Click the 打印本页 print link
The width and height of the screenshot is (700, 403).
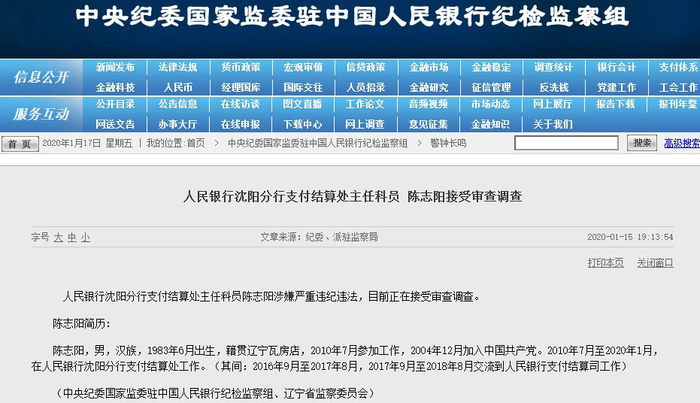(x=606, y=263)
